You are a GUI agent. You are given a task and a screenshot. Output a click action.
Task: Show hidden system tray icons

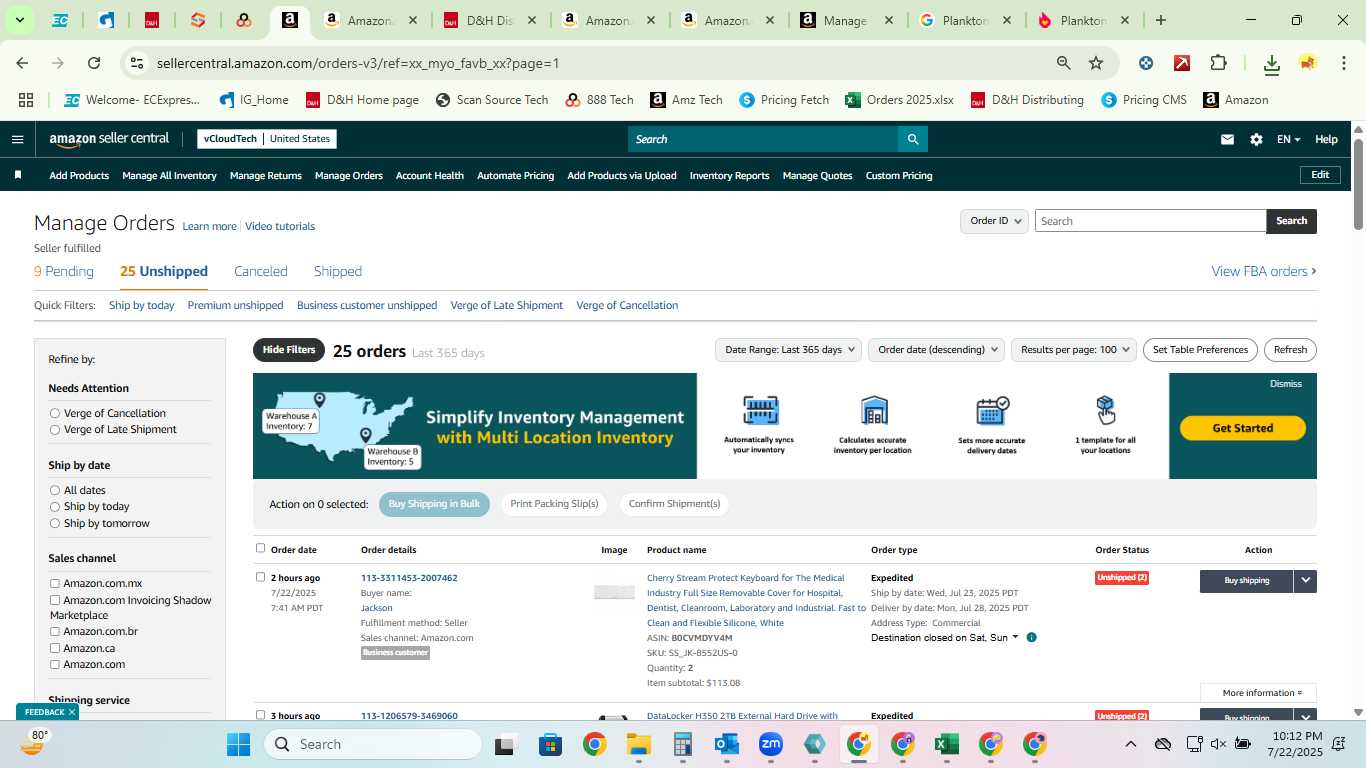[x=1130, y=744]
